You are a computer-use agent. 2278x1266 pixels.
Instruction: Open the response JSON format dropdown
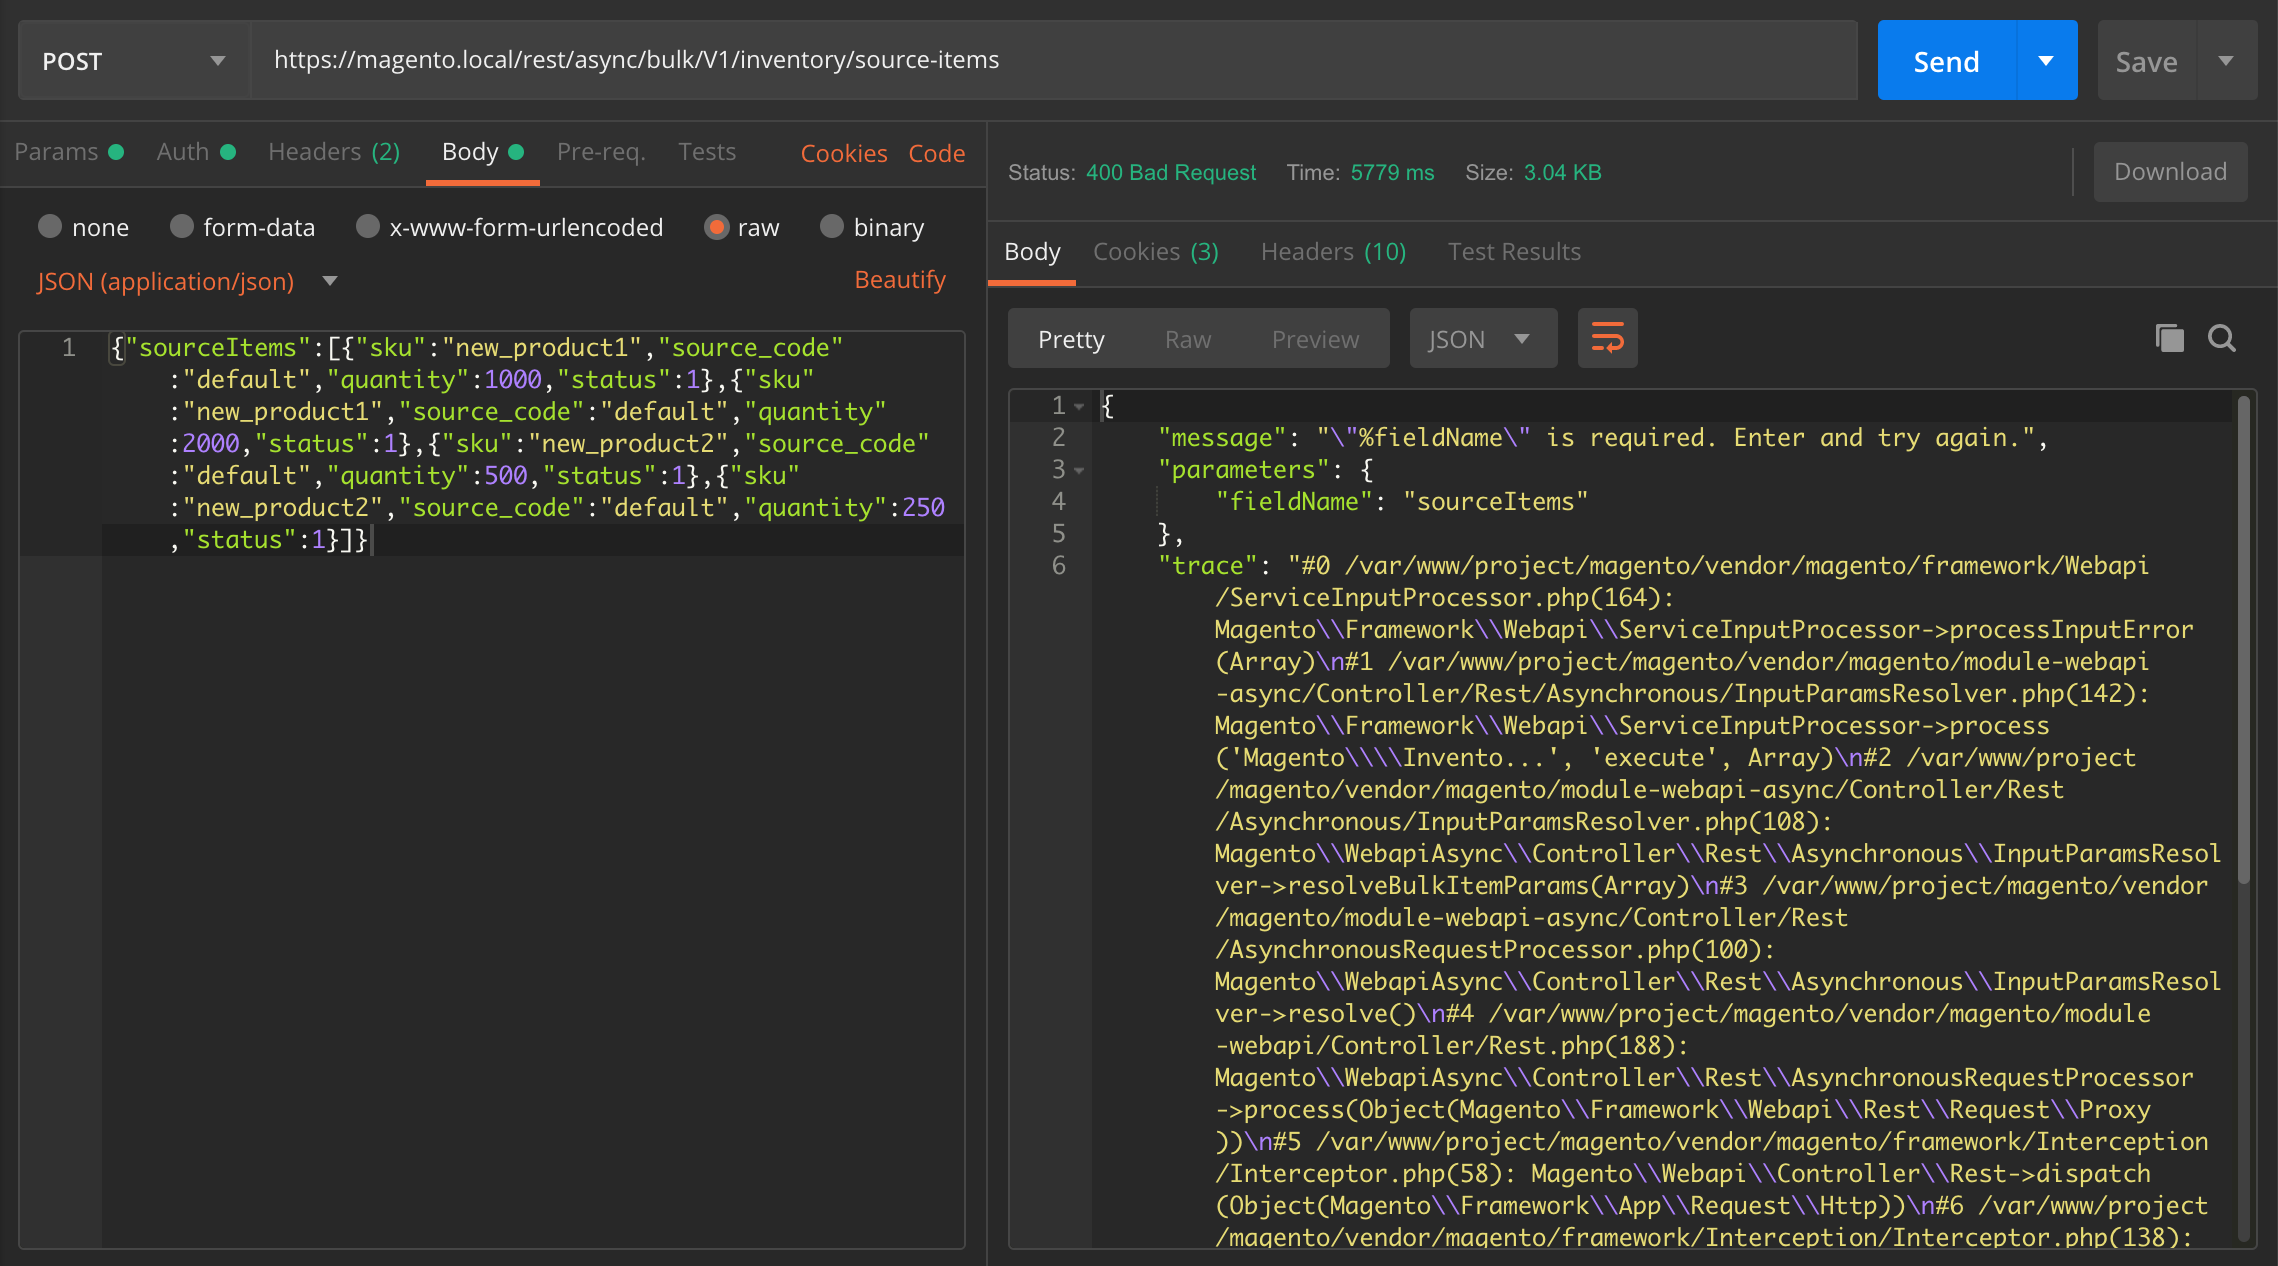(1483, 339)
